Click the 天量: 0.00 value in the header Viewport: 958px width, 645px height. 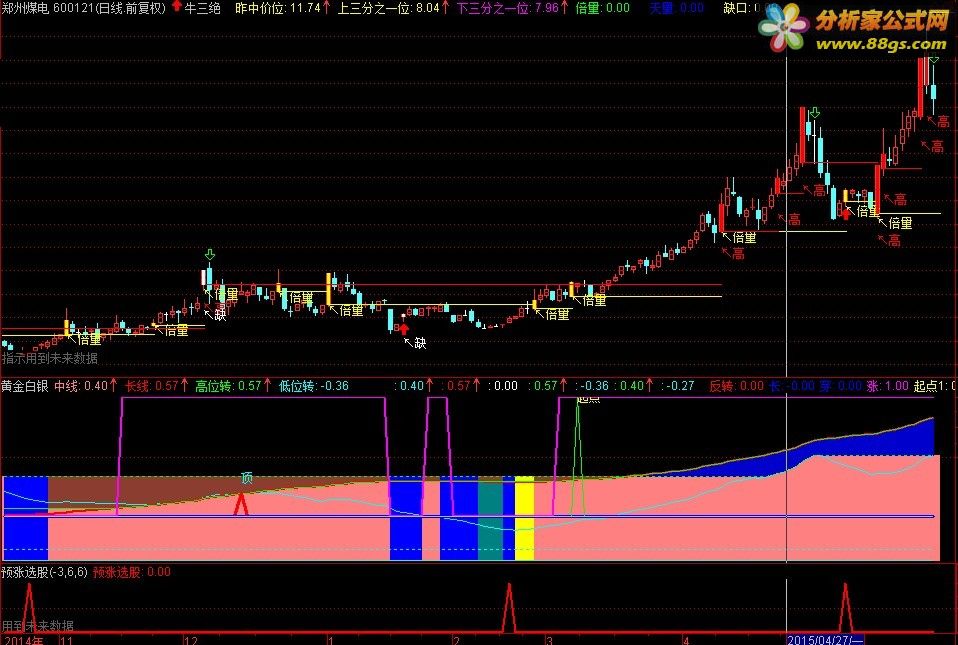click(x=676, y=7)
